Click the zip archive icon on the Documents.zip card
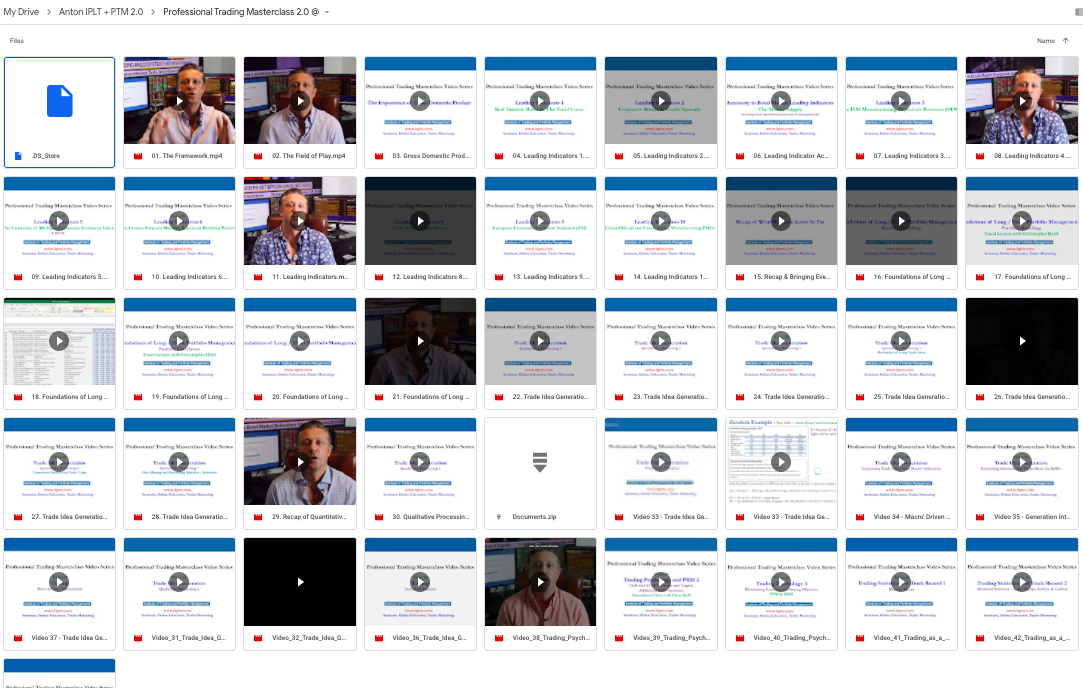The width and height of the screenshot is (1083, 688). click(x=540, y=461)
